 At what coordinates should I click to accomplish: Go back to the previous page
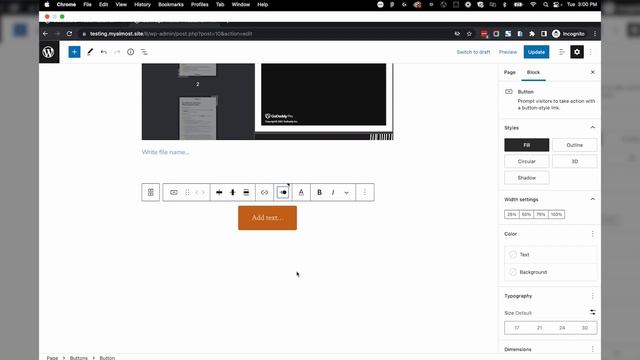point(45,34)
